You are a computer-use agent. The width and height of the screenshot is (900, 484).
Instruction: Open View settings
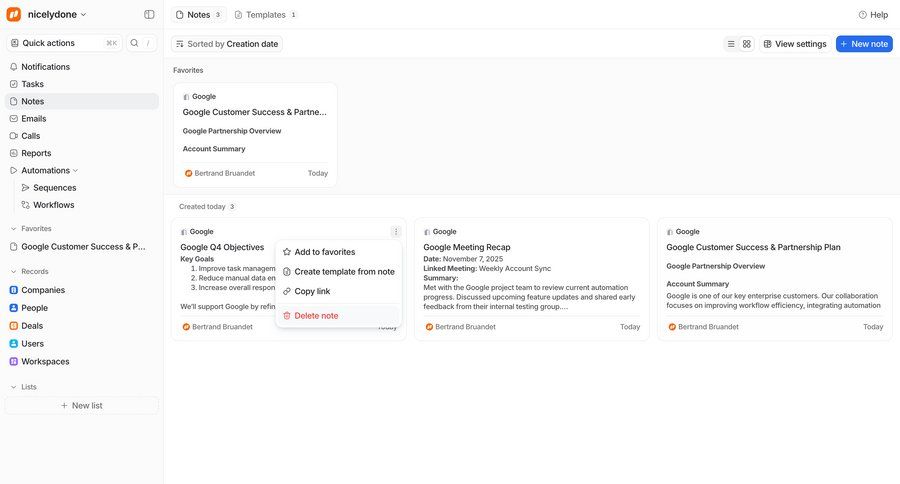coord(795,44)
